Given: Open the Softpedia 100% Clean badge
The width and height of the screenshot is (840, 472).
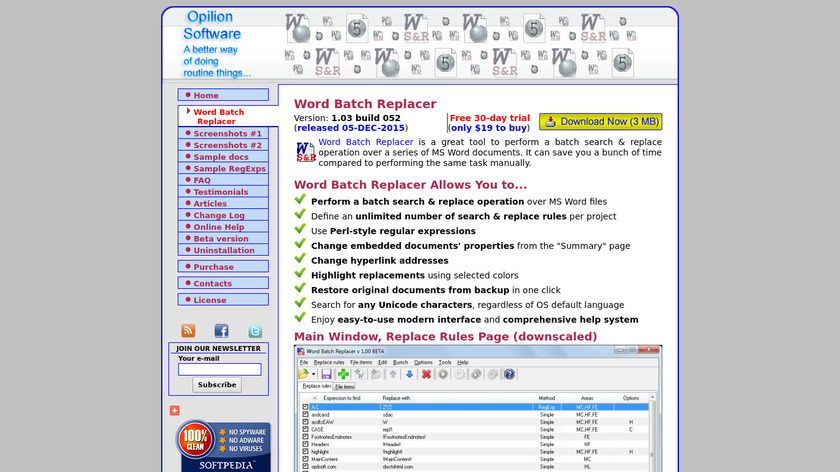Looking at the screenshot, I should coord(223,446).
